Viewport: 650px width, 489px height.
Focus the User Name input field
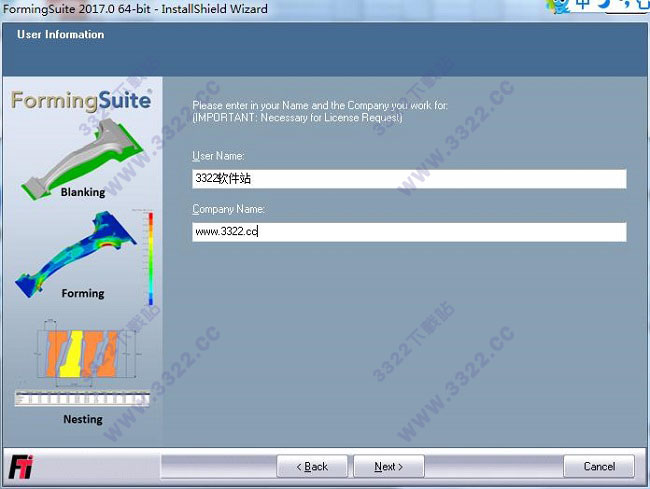tap(409, 179)
